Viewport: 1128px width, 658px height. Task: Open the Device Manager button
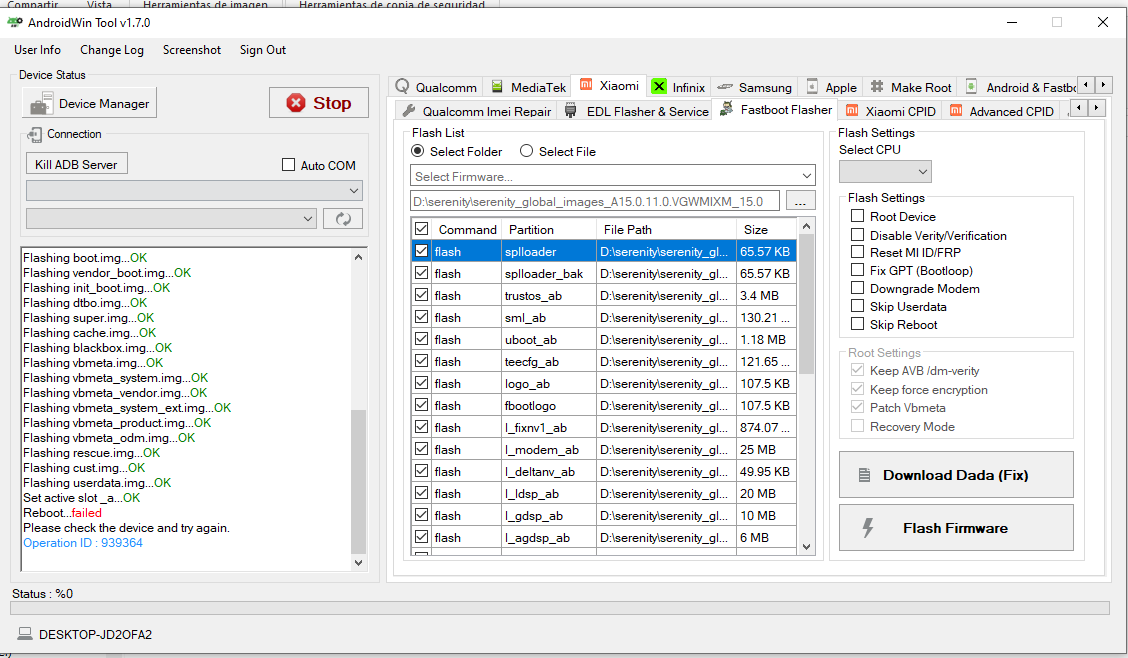pos(89,104)
